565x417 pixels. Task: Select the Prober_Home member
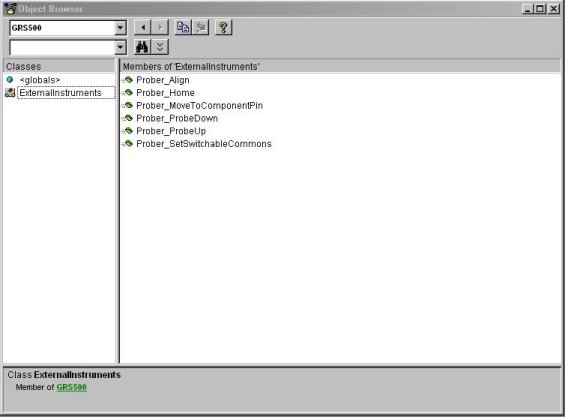pyautogui.click(x=165, y=93)
